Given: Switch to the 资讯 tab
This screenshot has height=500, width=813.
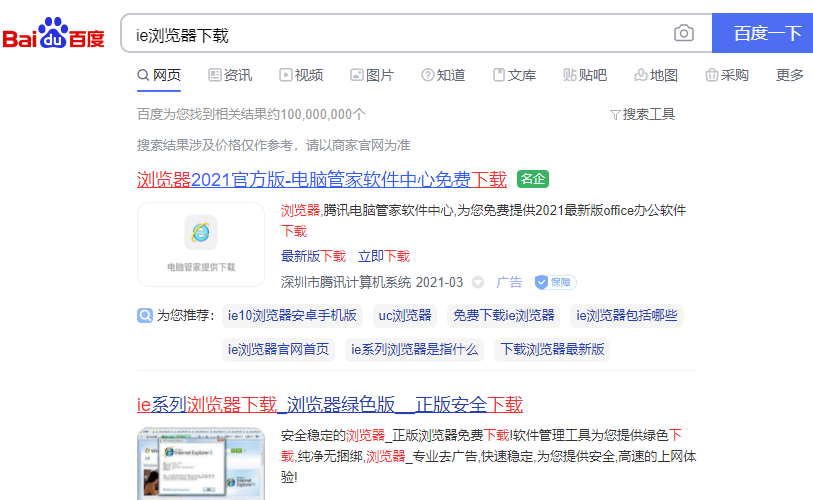Looking at the screenshot, I should 230,75.
